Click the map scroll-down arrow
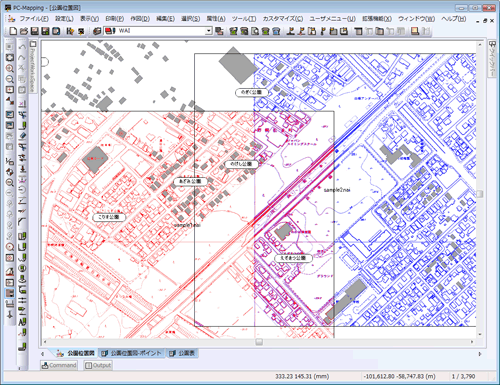Image resolution: width=500 pixels, height=385 pixels. click(x=480, y=334)
